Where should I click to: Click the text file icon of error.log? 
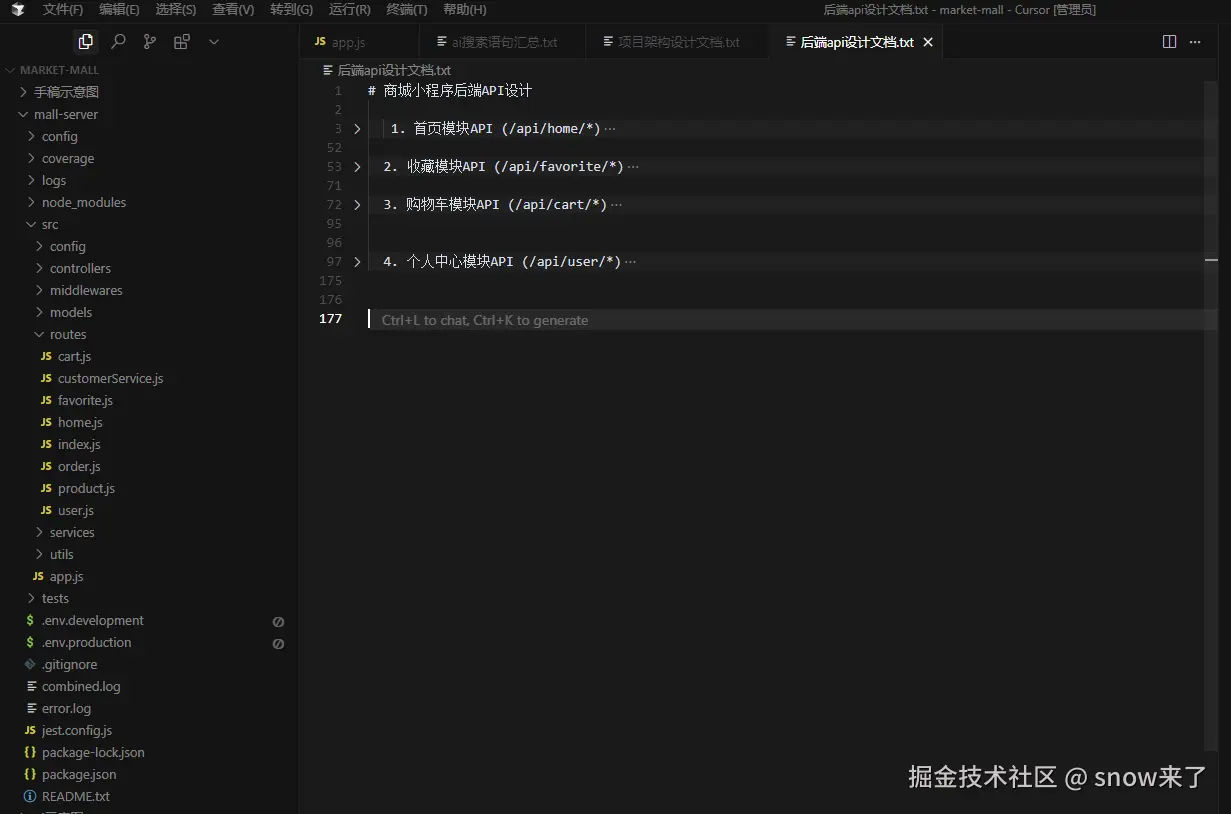pos(31,708)
